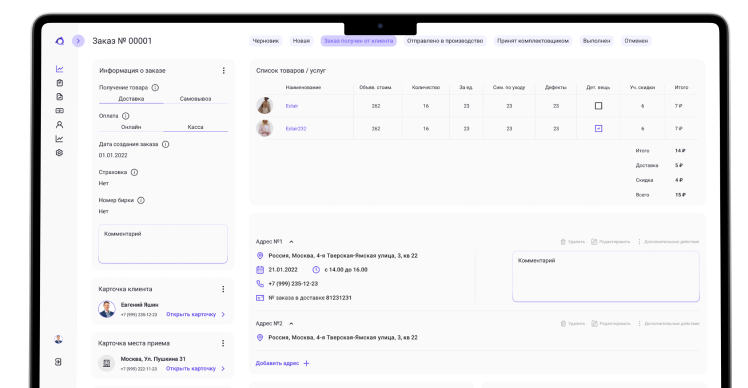Click trash icon Удалить for Адрес №1
This screenshot has height=388, width=748.
coord(563,242)
